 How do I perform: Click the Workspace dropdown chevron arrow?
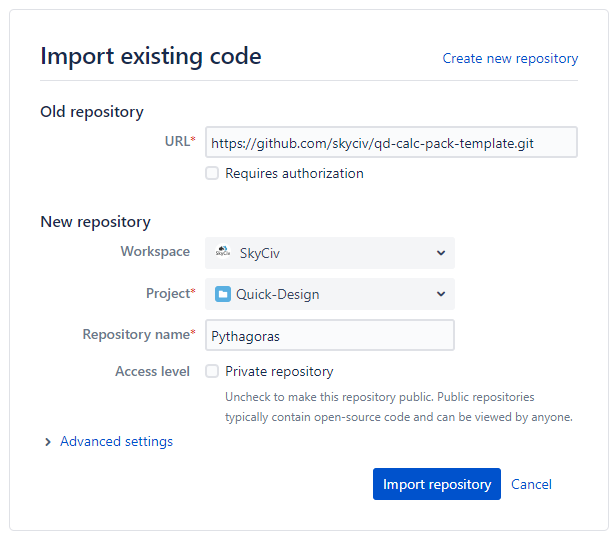(441, 253)
